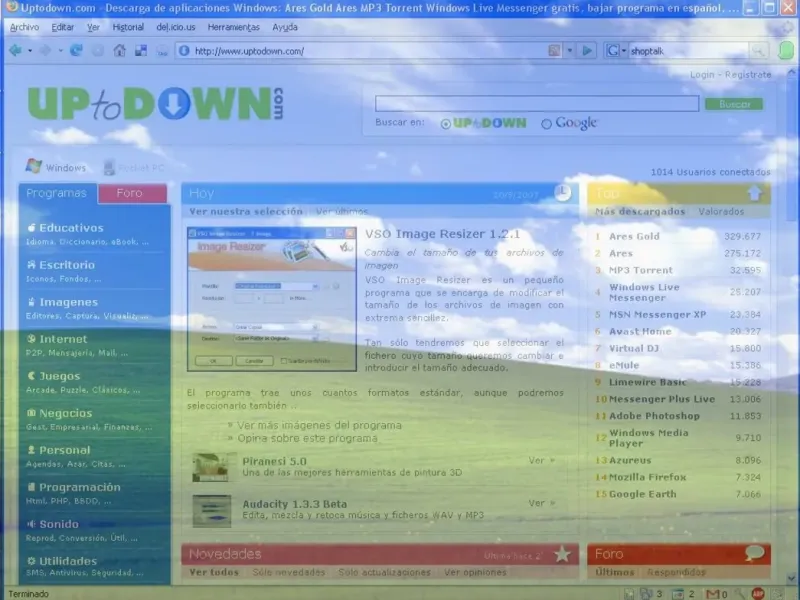
Task: Select UpToDown search radio button
Action: pos(445,124)
